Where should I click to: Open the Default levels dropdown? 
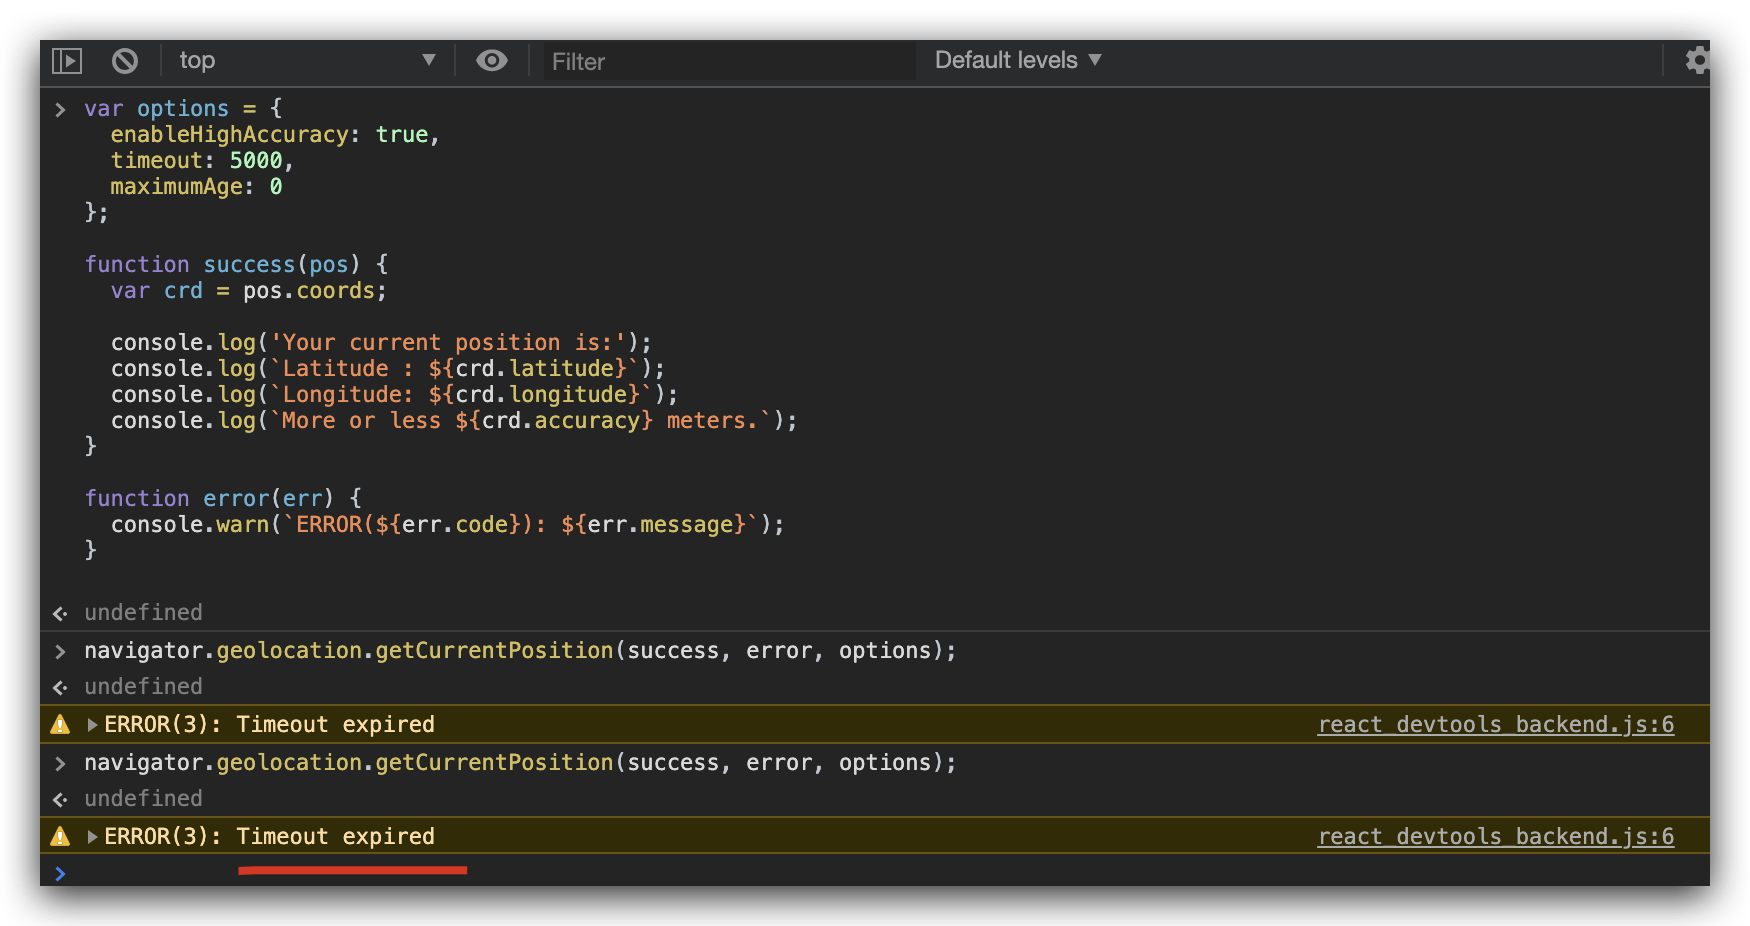(1018, 60)
